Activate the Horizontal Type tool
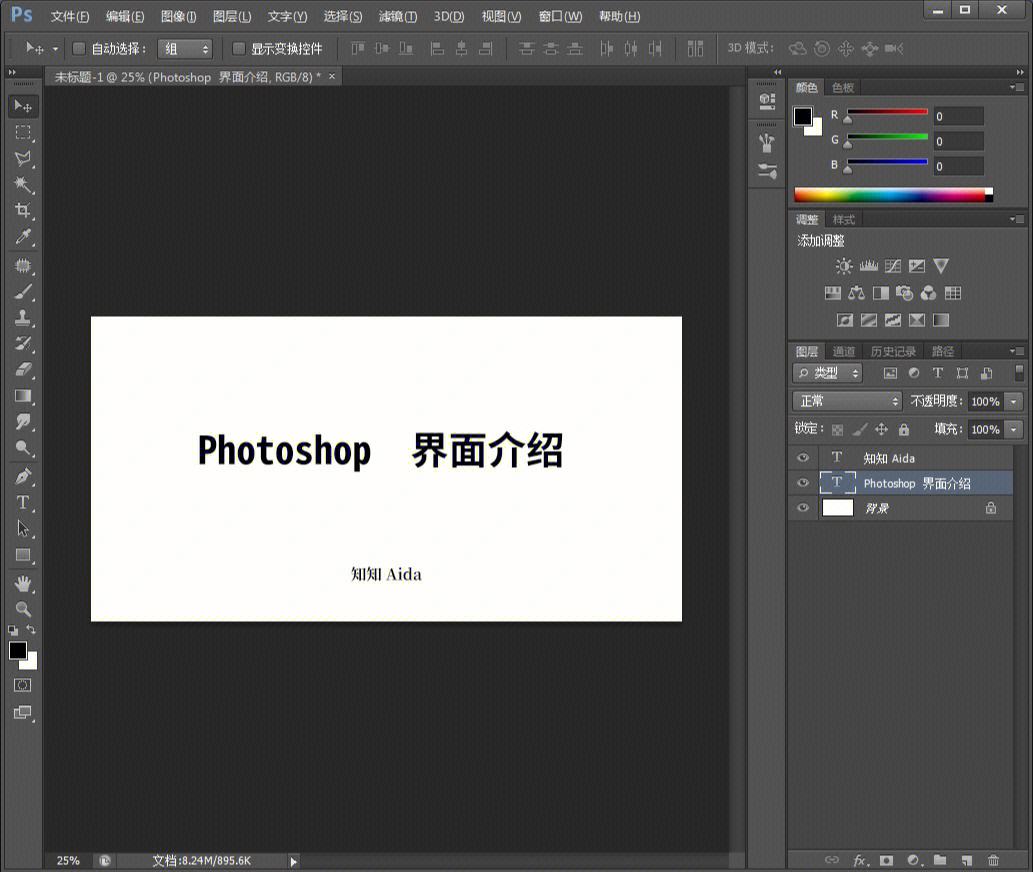 point(23,503)
